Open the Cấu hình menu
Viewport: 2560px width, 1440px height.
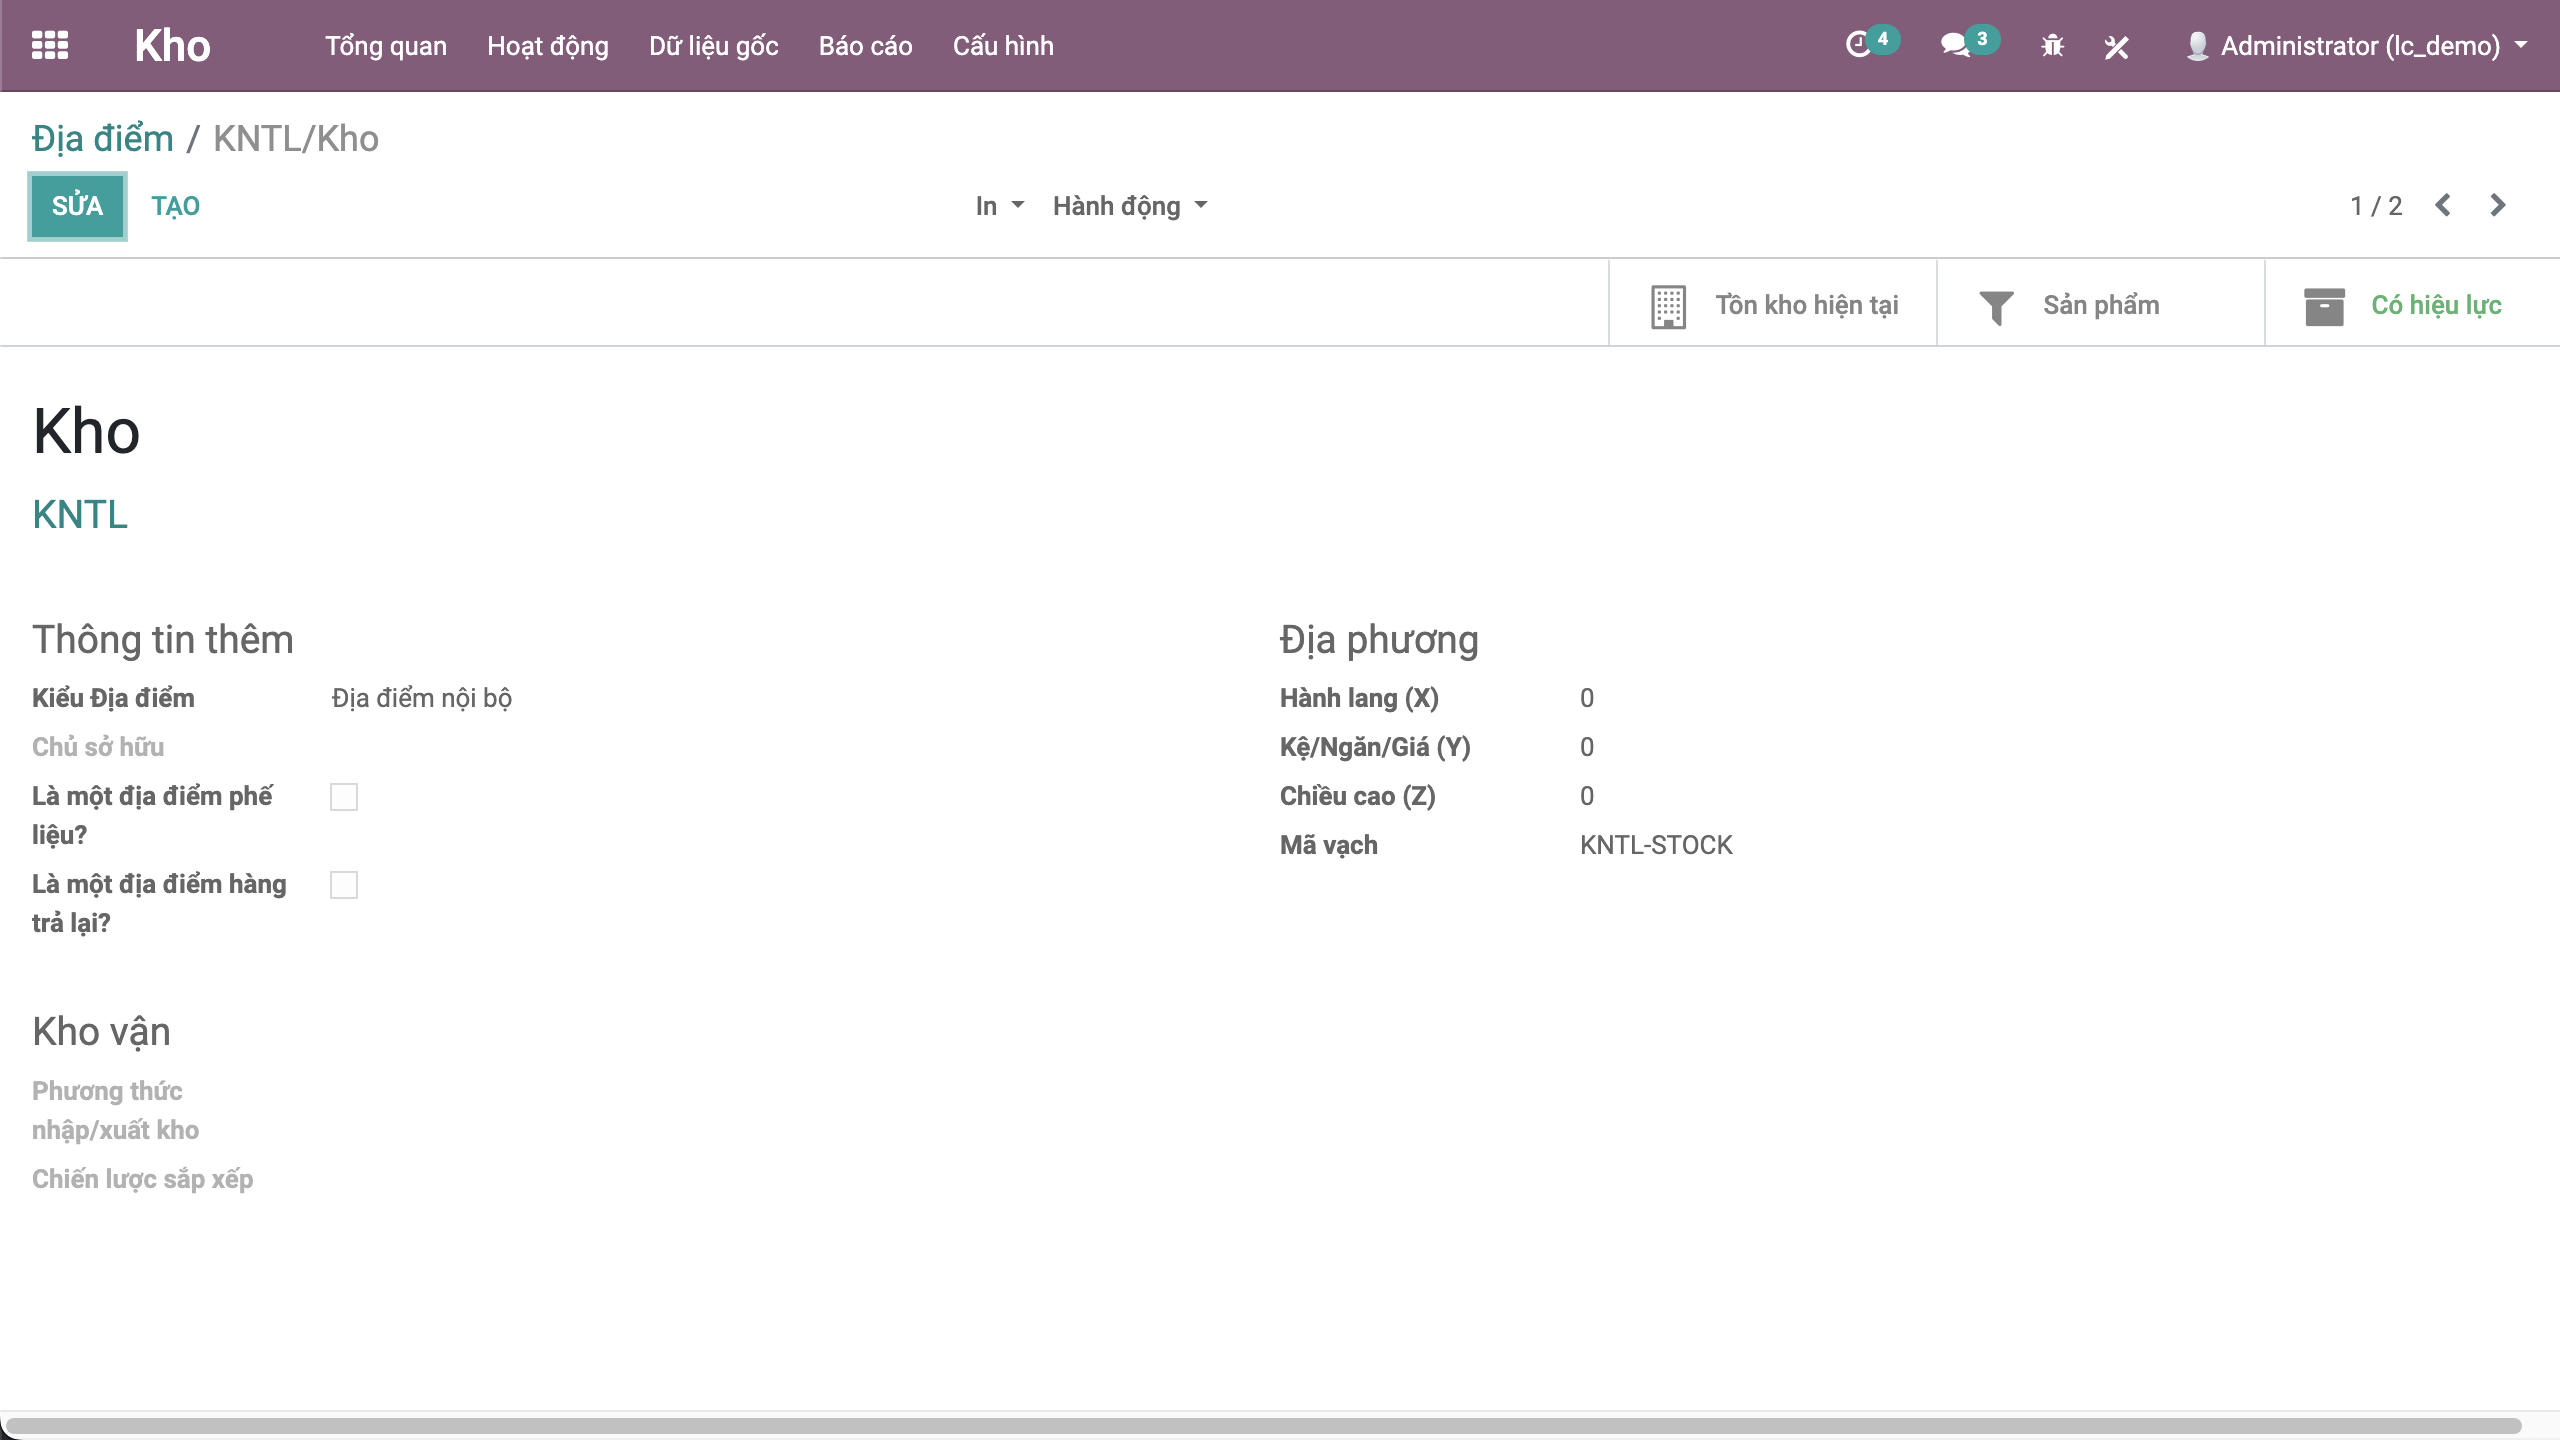(x=1002, y=46)
